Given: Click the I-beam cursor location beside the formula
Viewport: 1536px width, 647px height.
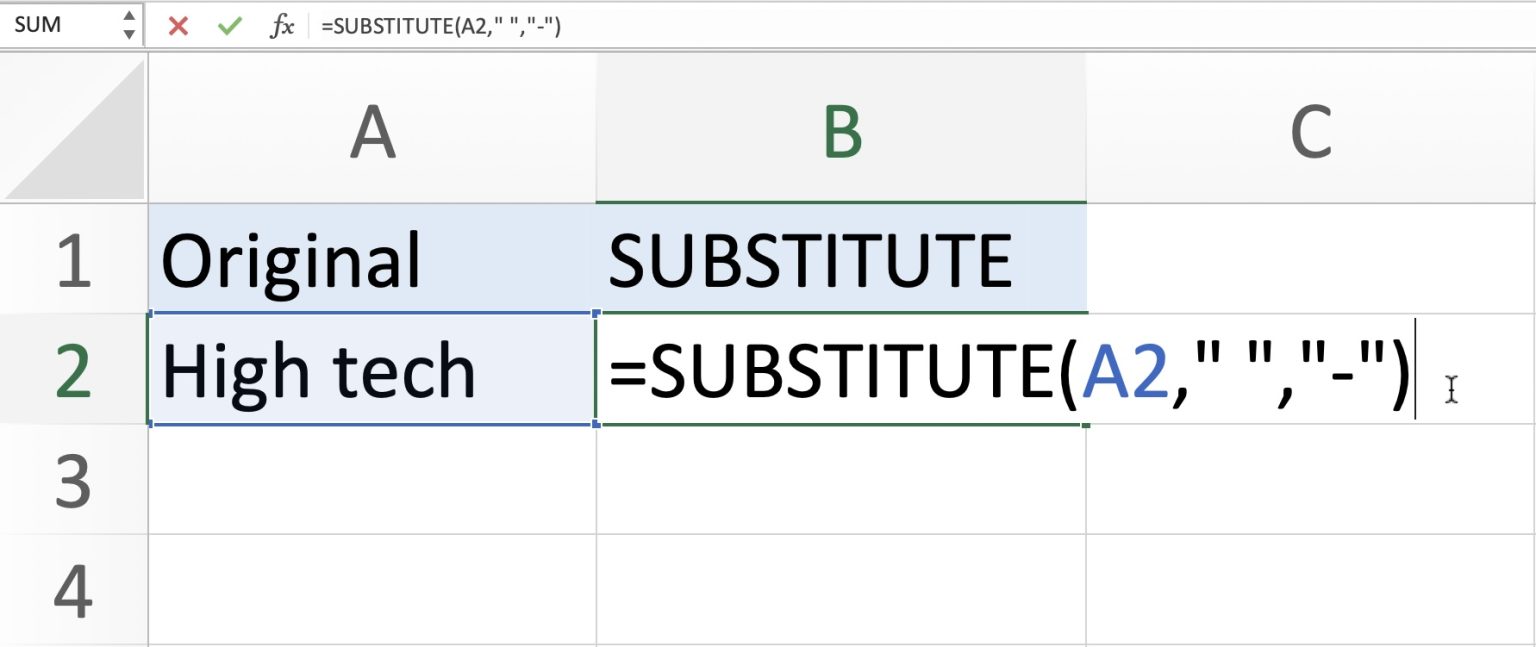Looking at the screenshot, I should point(1449,388).
